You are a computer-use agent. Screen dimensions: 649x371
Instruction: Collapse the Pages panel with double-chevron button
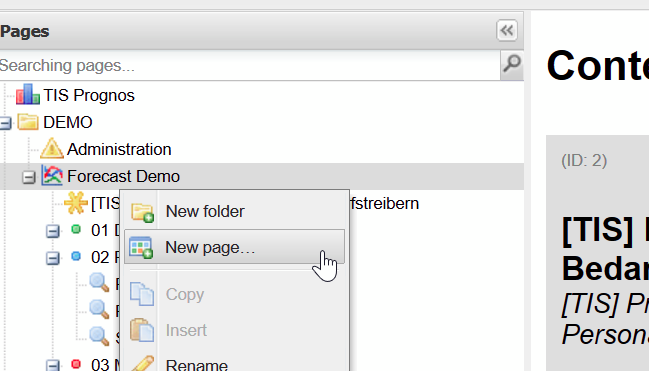[x=507, y=30]
